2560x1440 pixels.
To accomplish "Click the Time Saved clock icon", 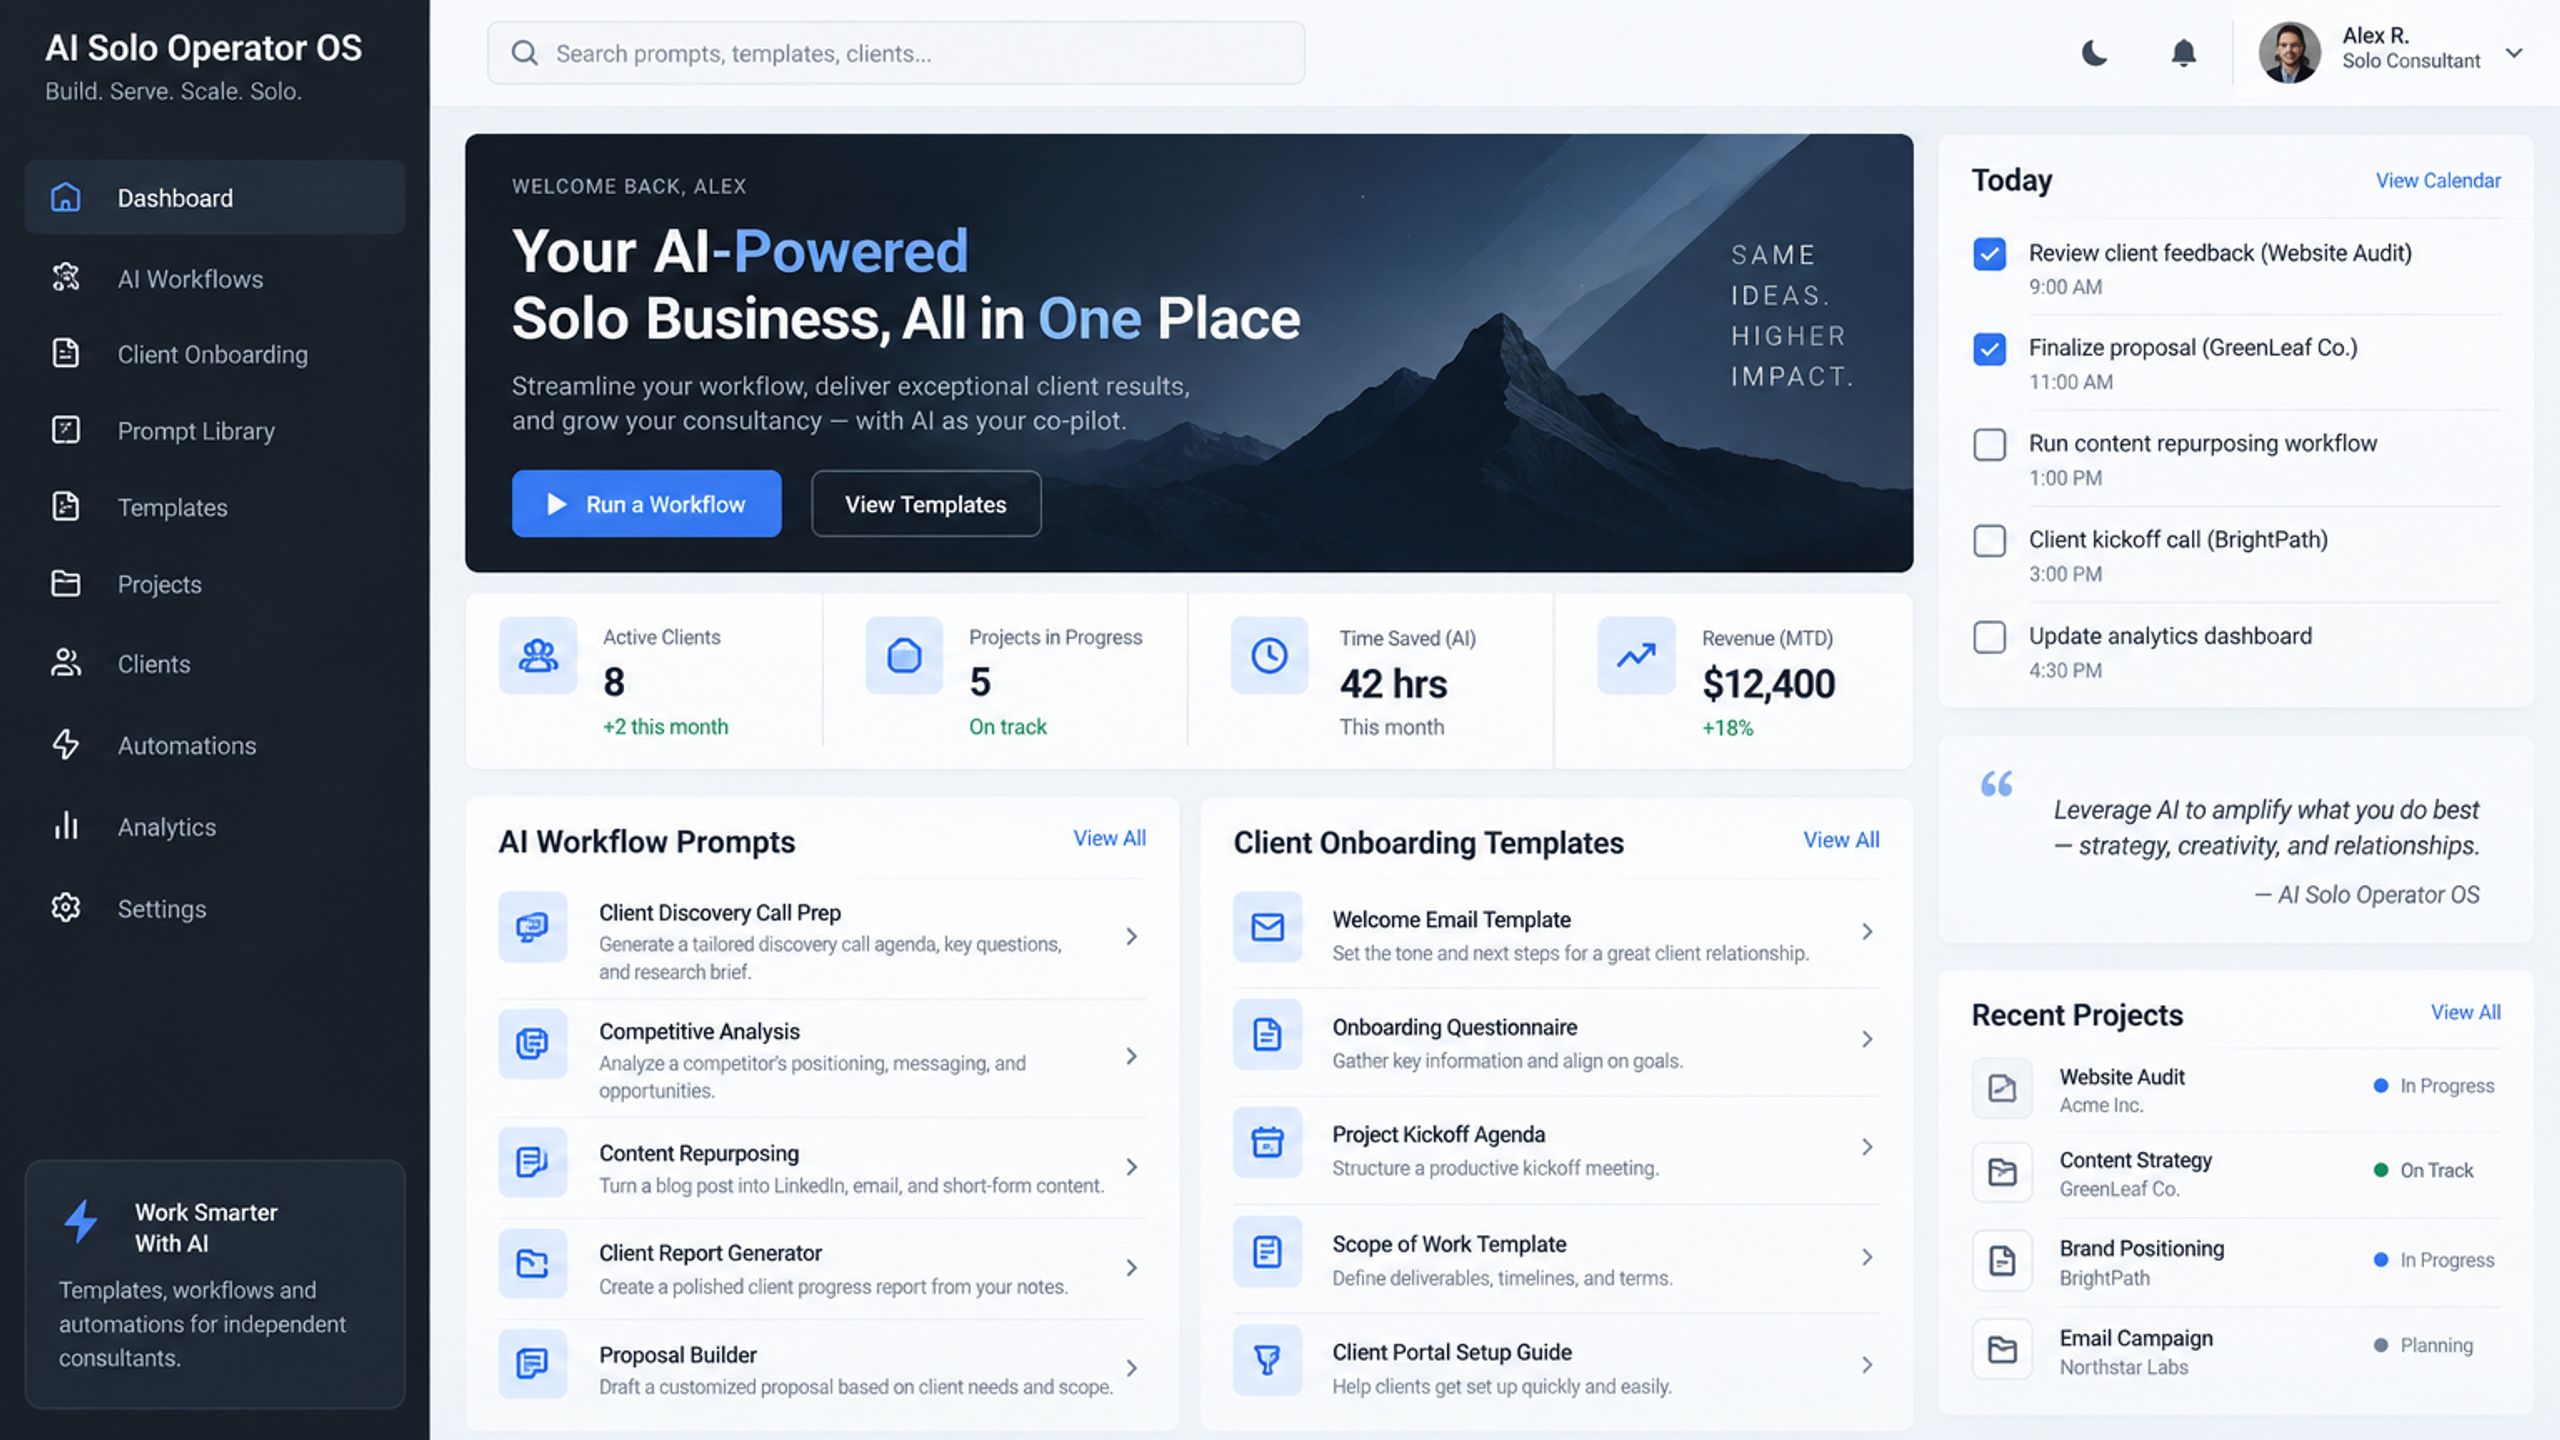I will click(1269, 656).
